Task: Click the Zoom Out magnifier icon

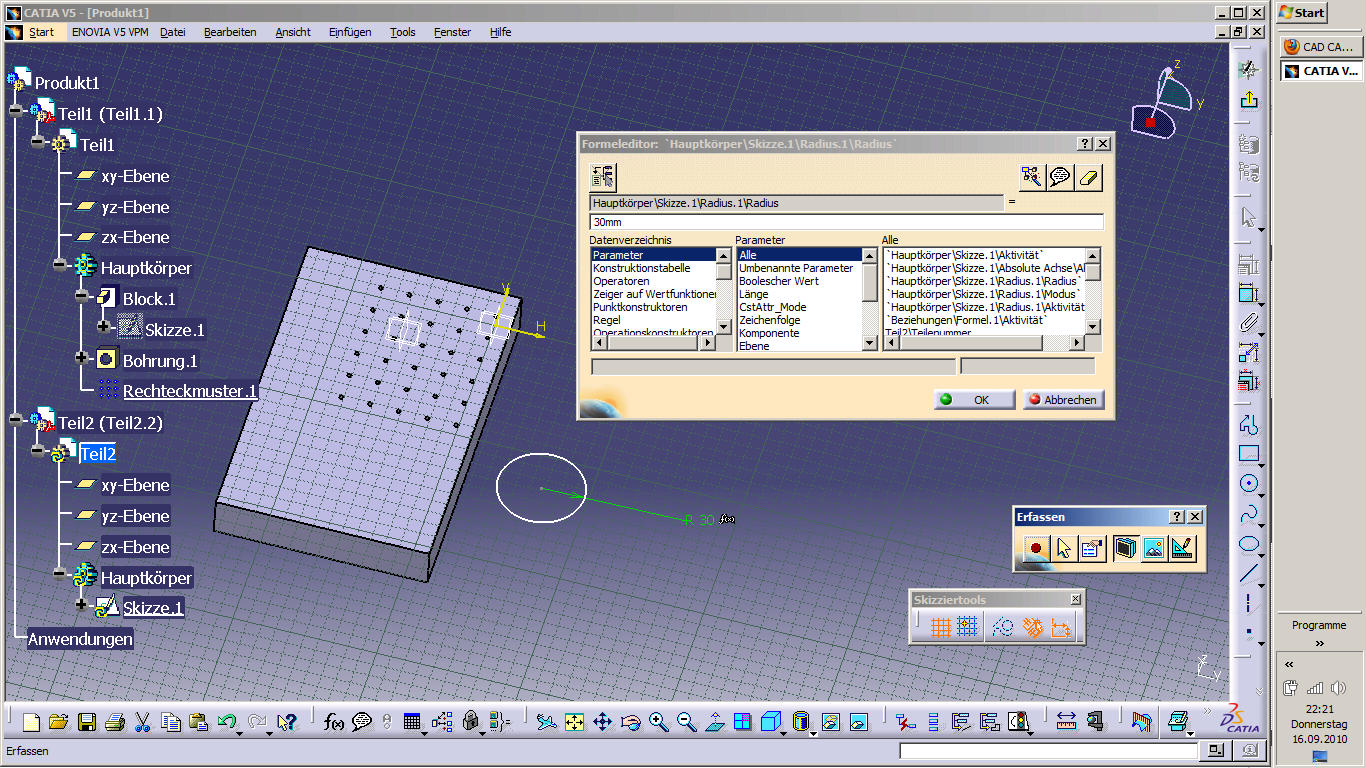Action: coord(686,721)
